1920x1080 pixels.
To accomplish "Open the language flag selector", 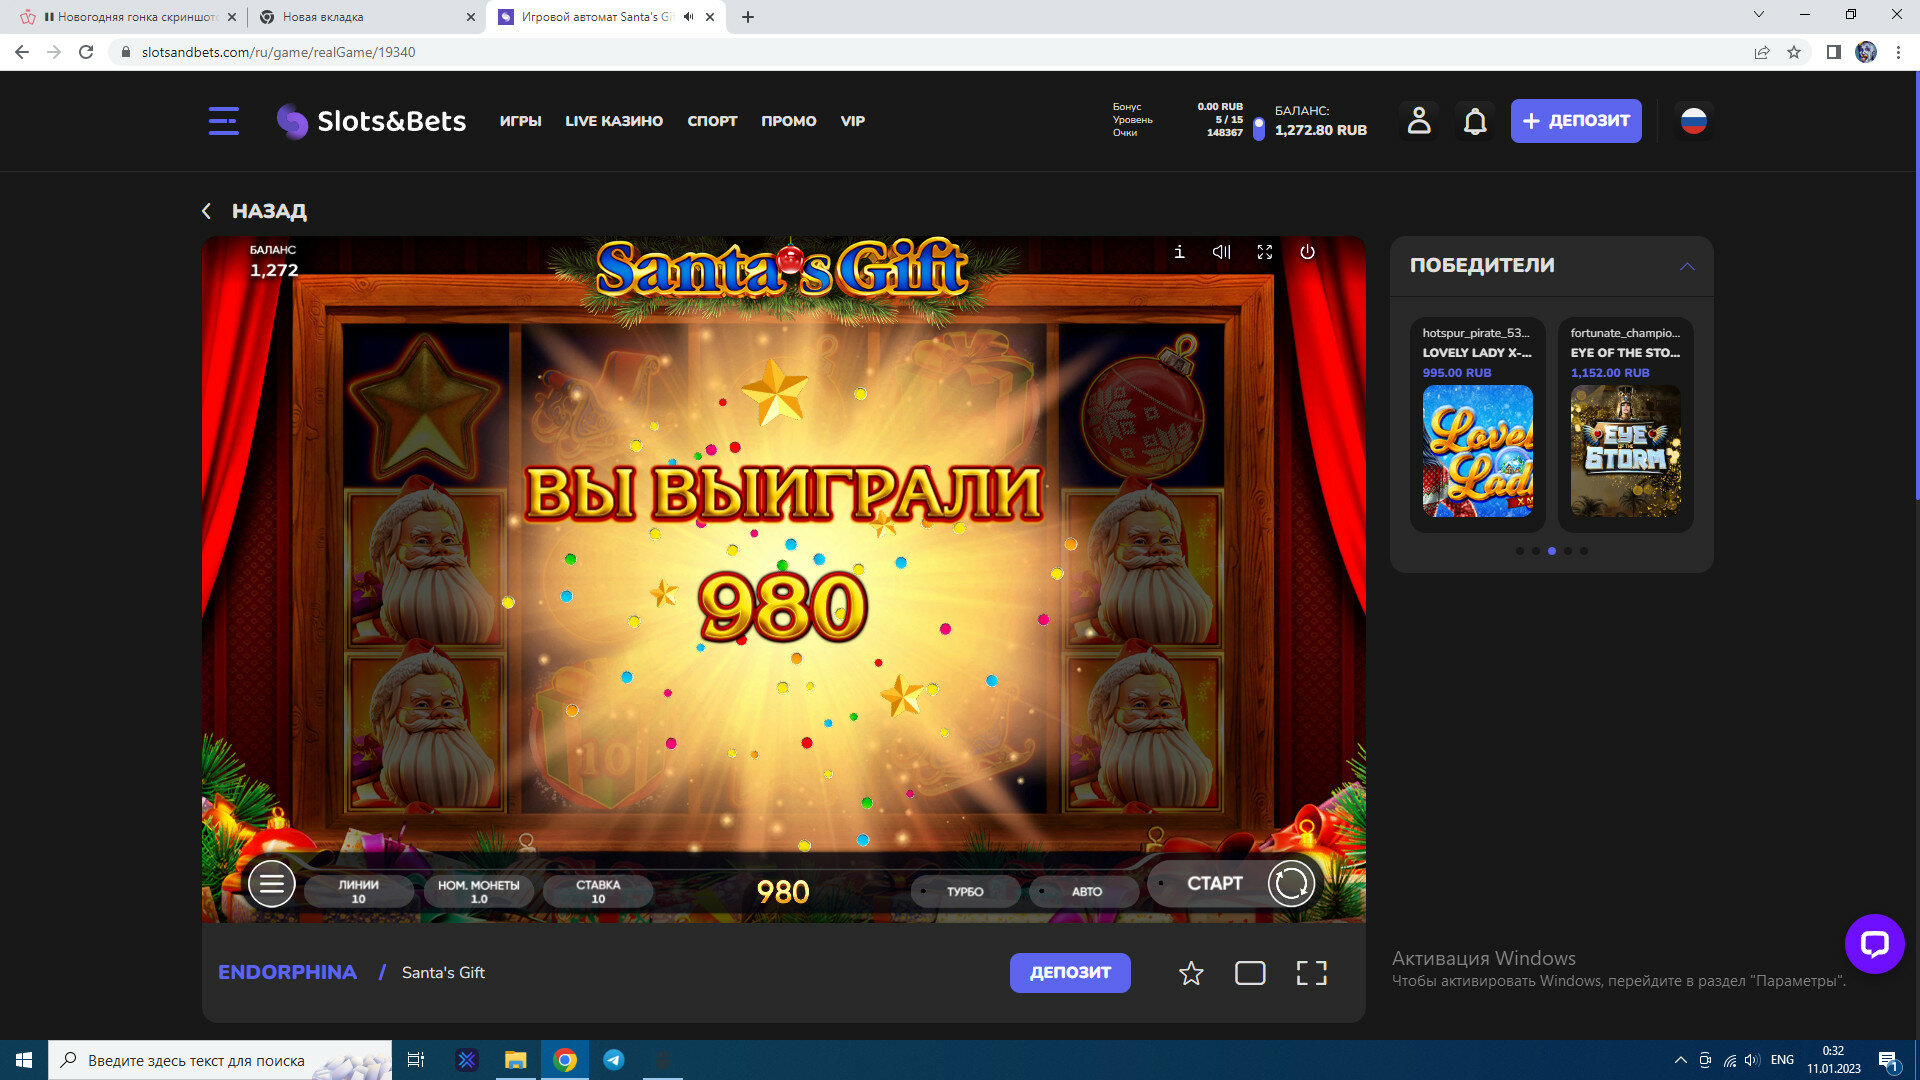I will coord(1693,121).
